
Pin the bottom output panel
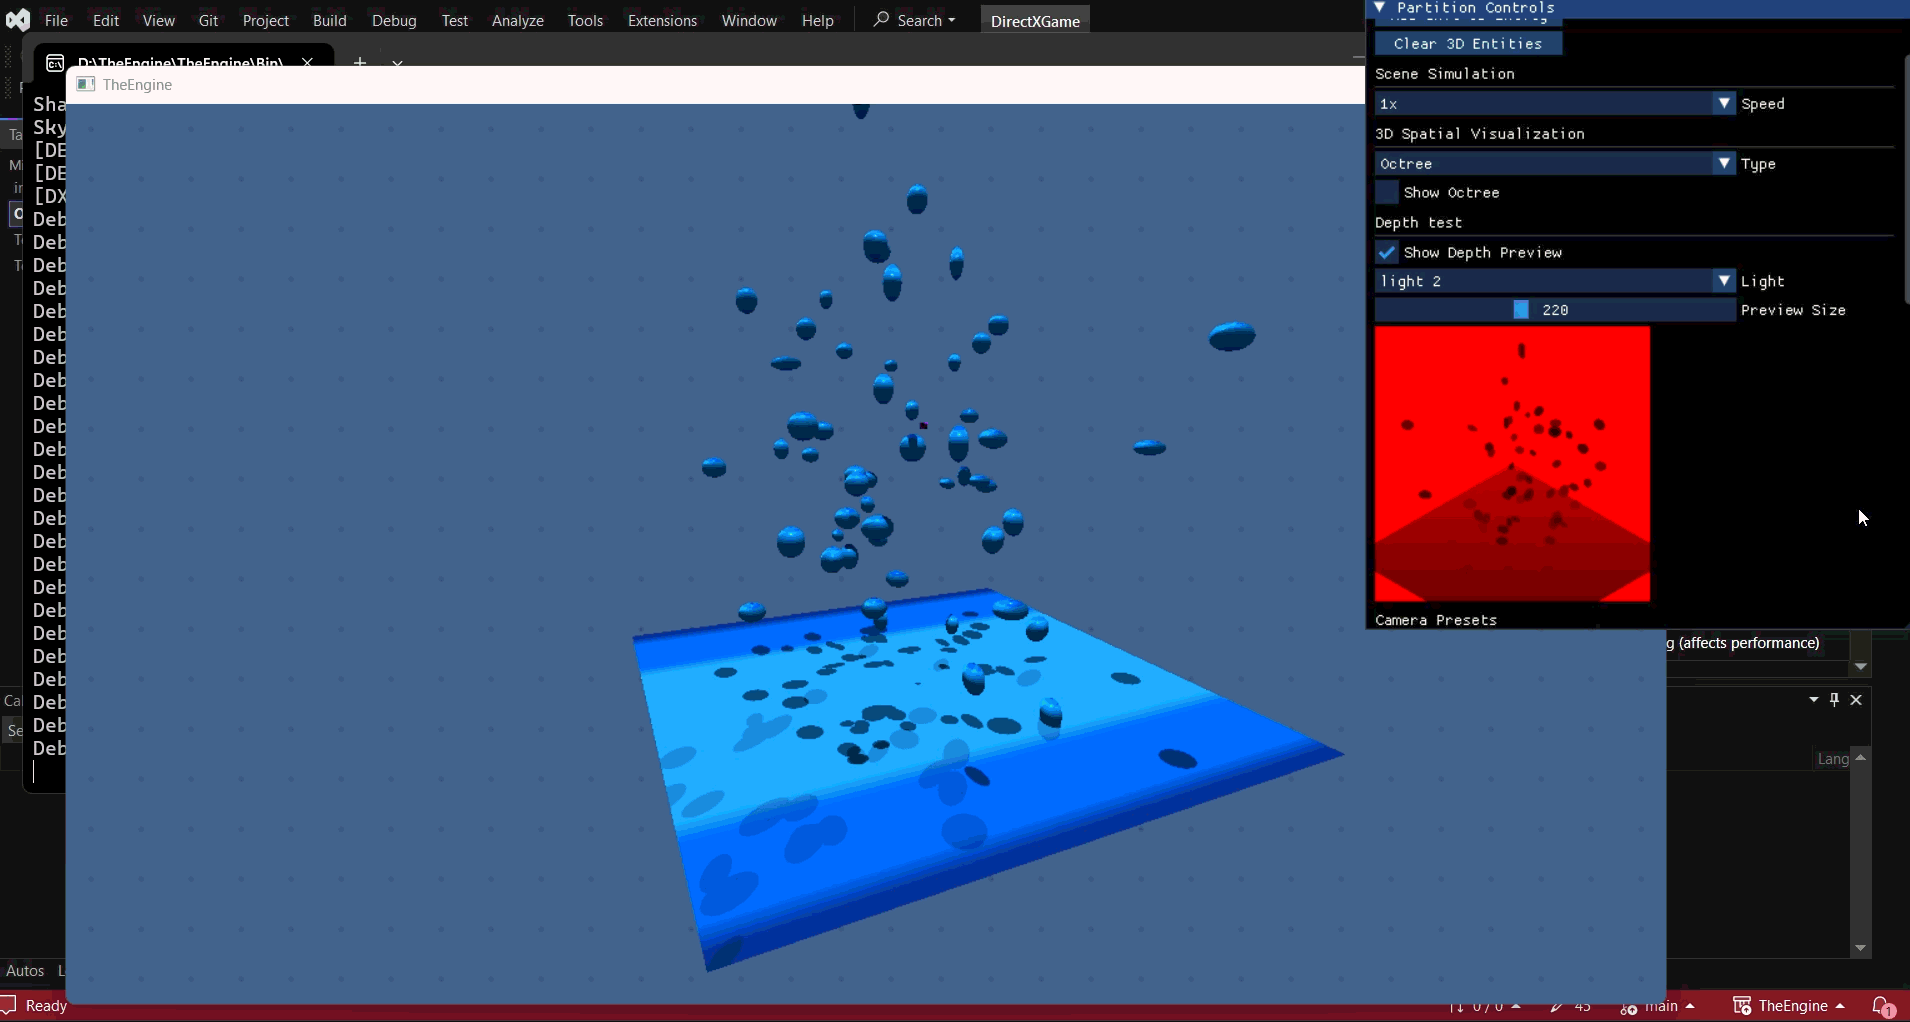[1833, 700]
